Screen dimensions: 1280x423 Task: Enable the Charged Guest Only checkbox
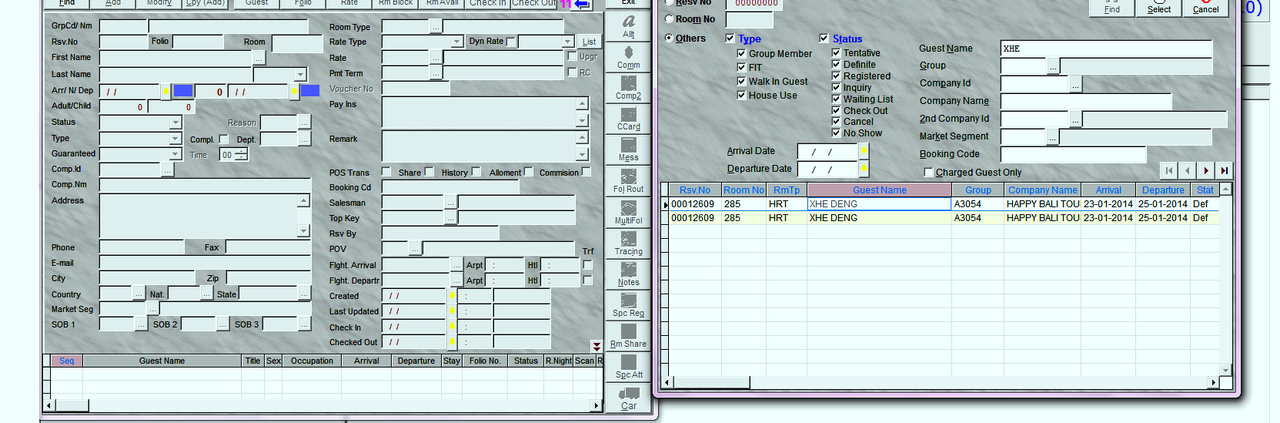click(928, 173)
